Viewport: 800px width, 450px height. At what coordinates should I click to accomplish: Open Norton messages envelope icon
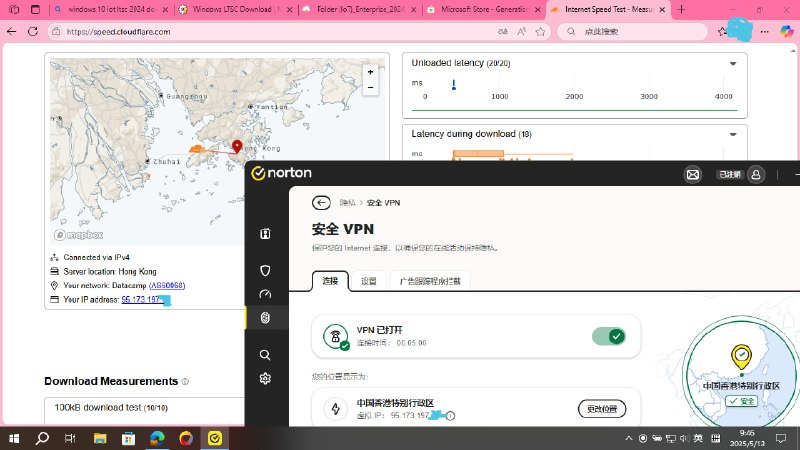pyautogui.click(x=692, y=174)
